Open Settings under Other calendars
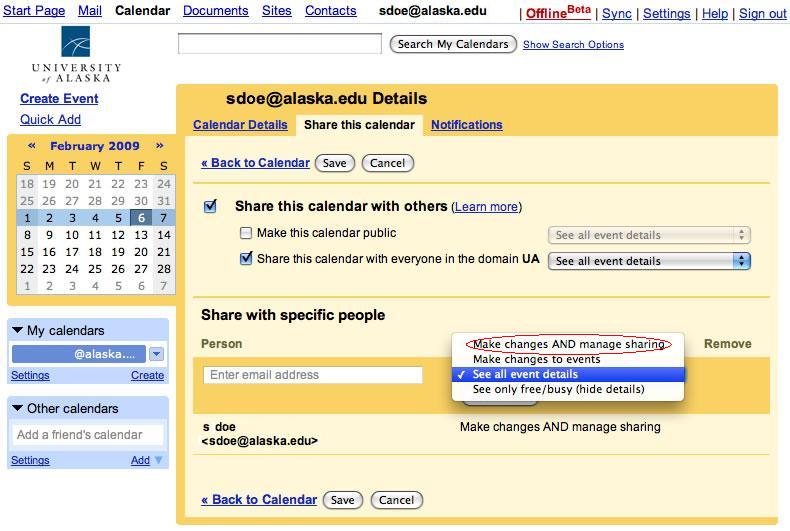The width and height of the screenshot is (790, 531). click(x=30, y=460)
